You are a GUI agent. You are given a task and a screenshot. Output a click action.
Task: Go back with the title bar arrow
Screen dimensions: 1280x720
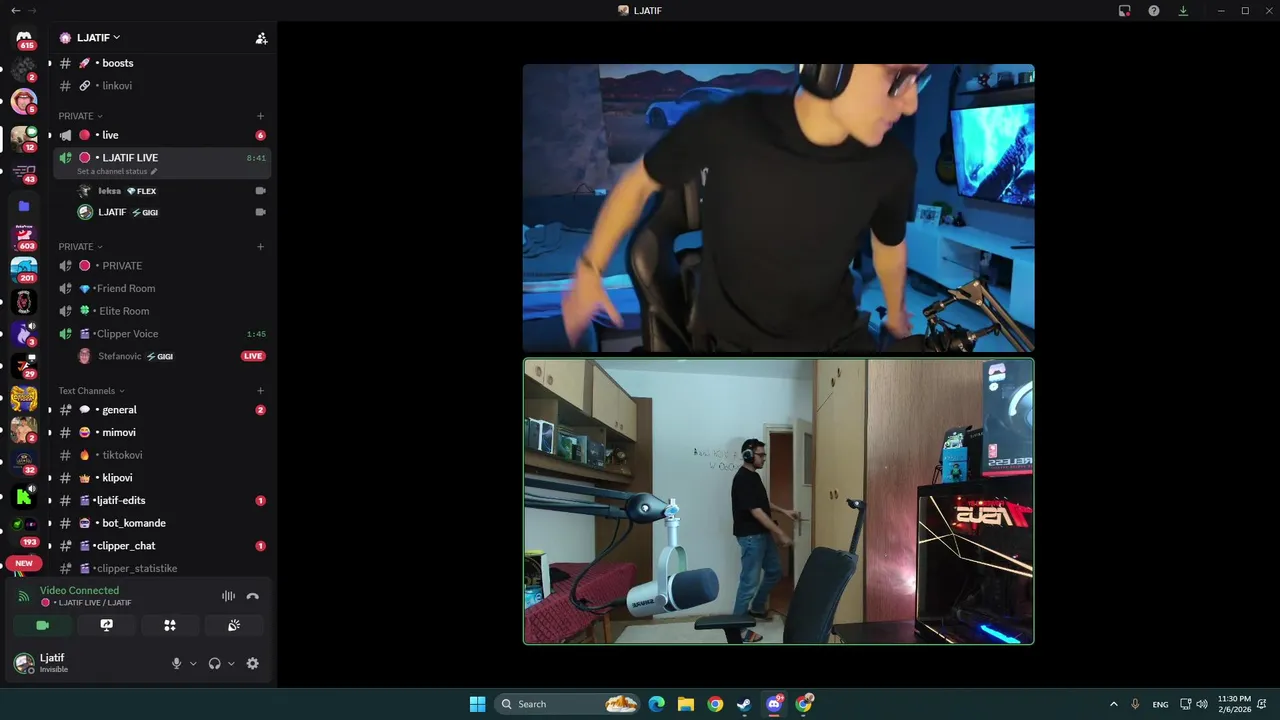[x=15, y=10]
